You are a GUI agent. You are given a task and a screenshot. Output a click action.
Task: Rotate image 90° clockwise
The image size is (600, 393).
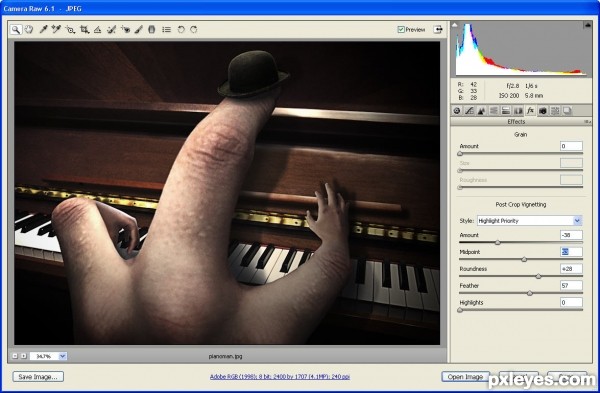click(194, 29)
